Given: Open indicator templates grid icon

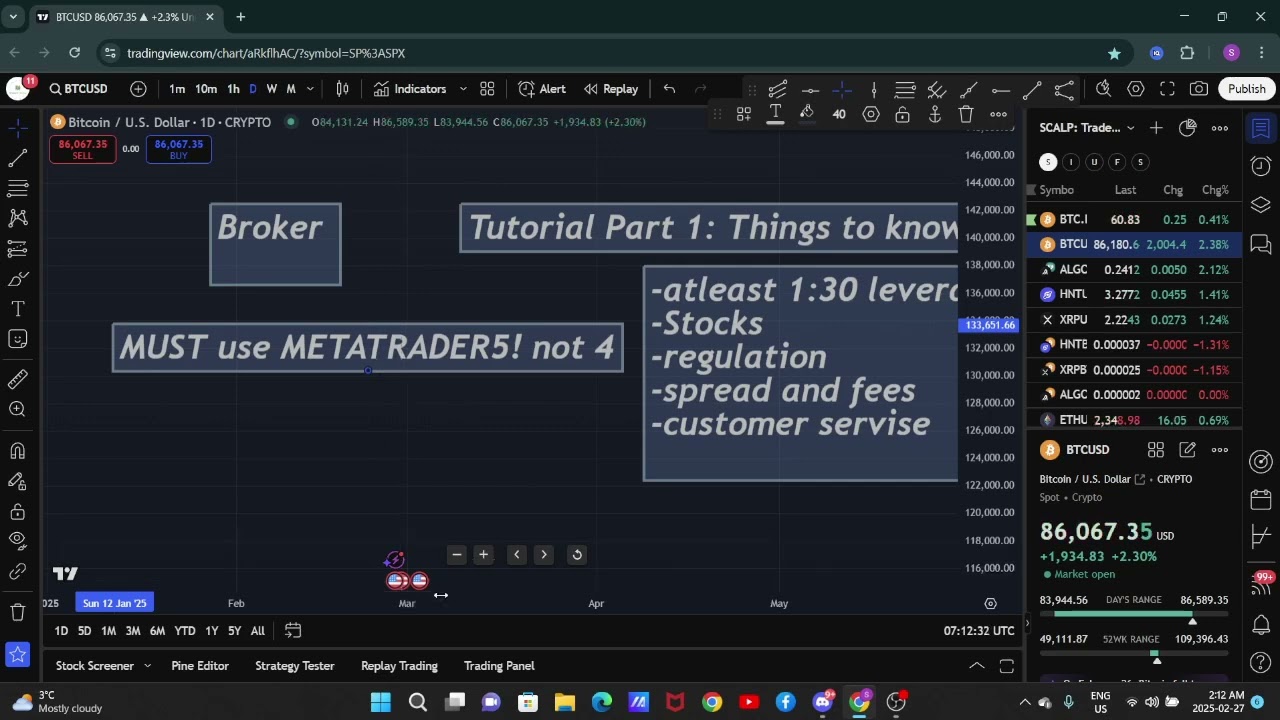Looking at the screenshot, I should pos(487,89).
